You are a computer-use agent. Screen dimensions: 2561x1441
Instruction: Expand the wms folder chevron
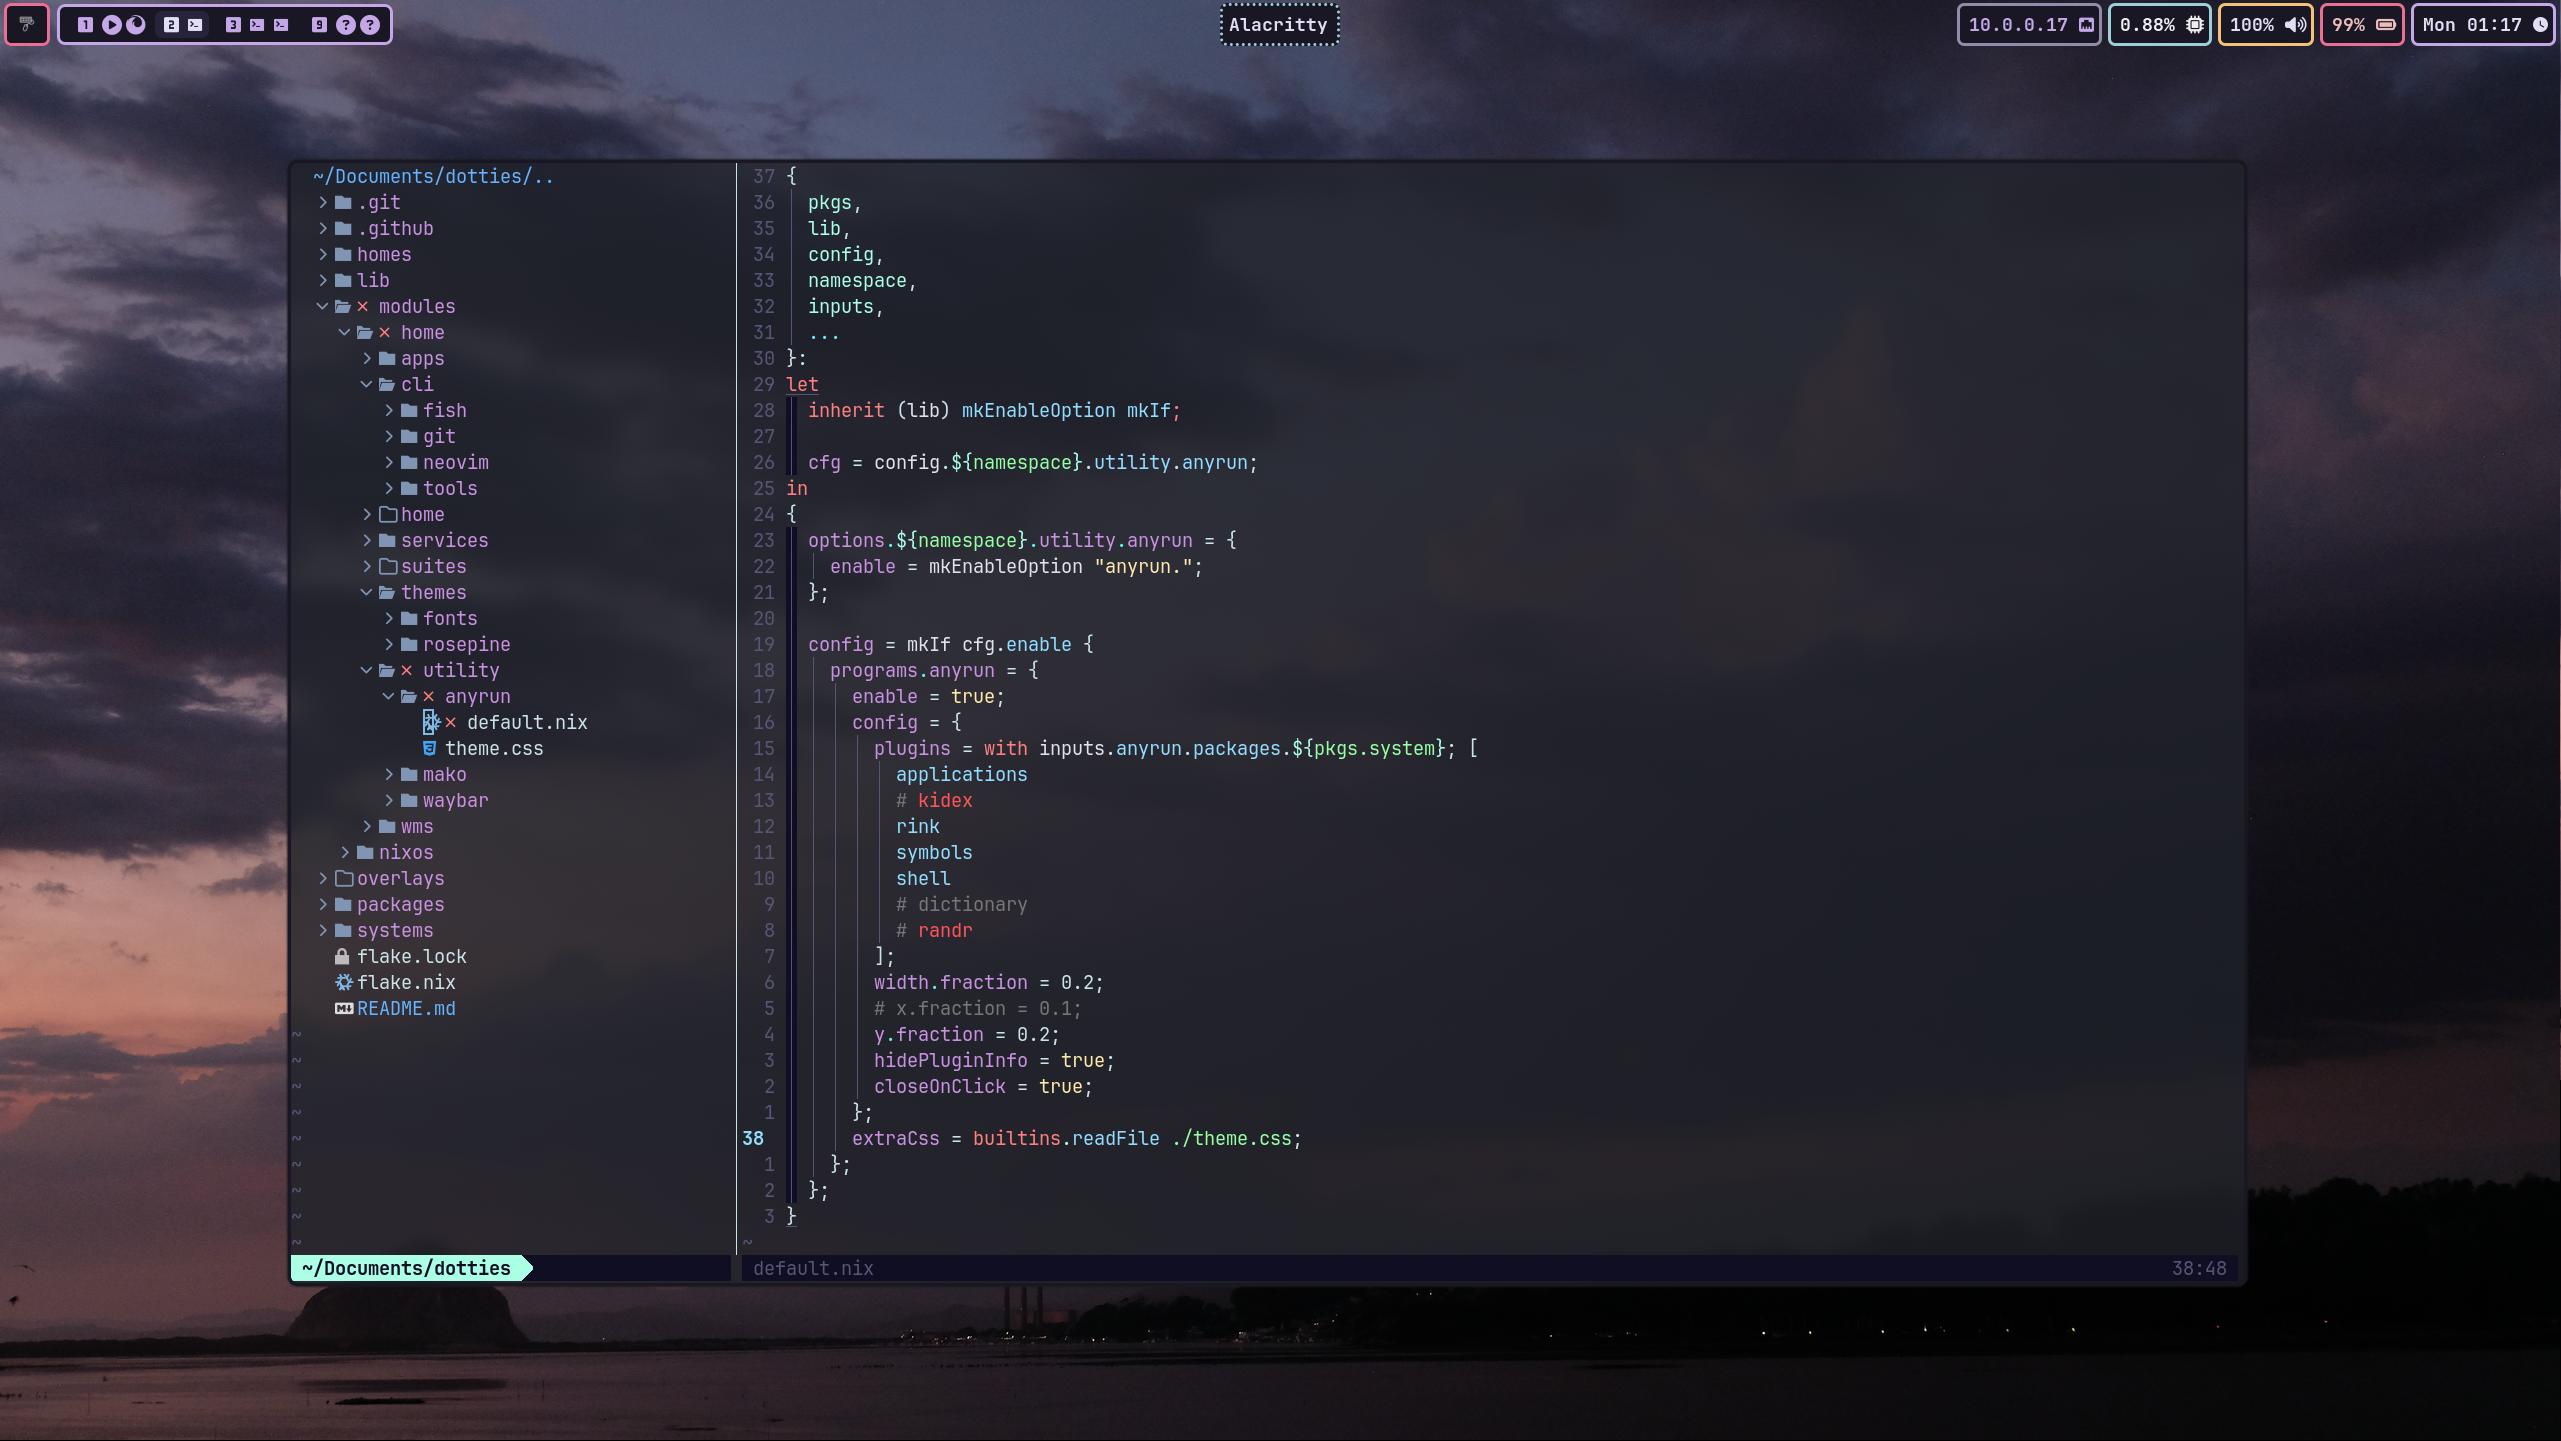coord(366,826)
